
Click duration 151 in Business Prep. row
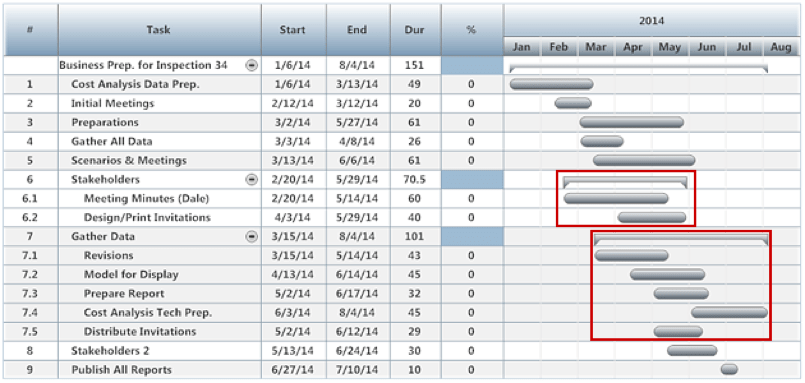414,65
